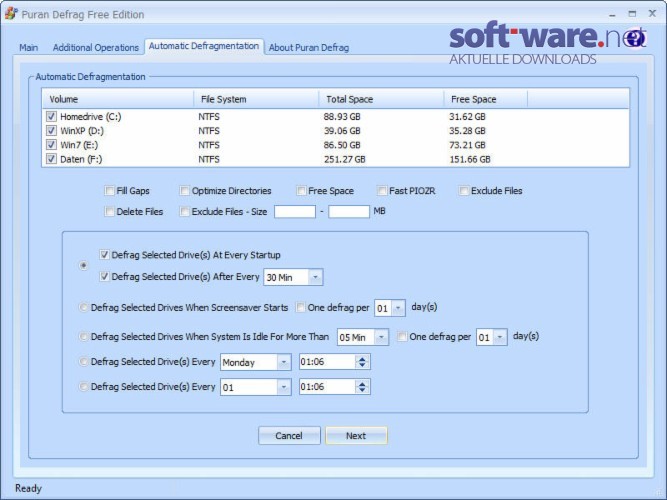The image size is (667, 500).
Task: Close the Puran Defrag window
Action: [652, 14]
